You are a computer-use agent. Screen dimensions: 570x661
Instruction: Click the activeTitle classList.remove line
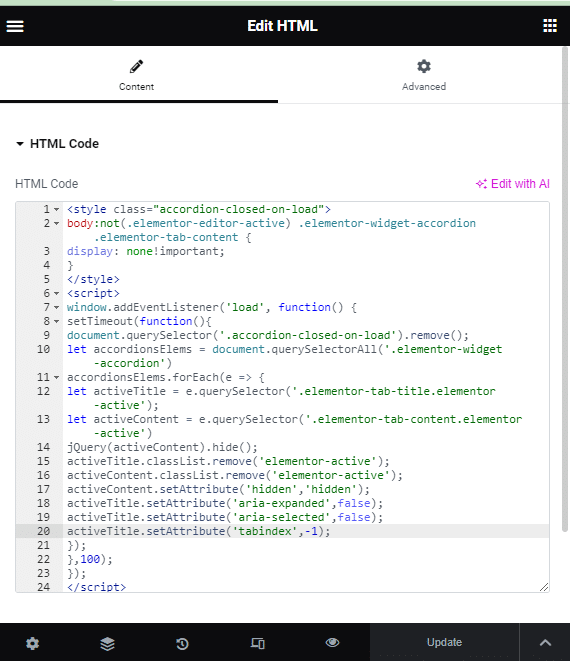coord(228,461)
